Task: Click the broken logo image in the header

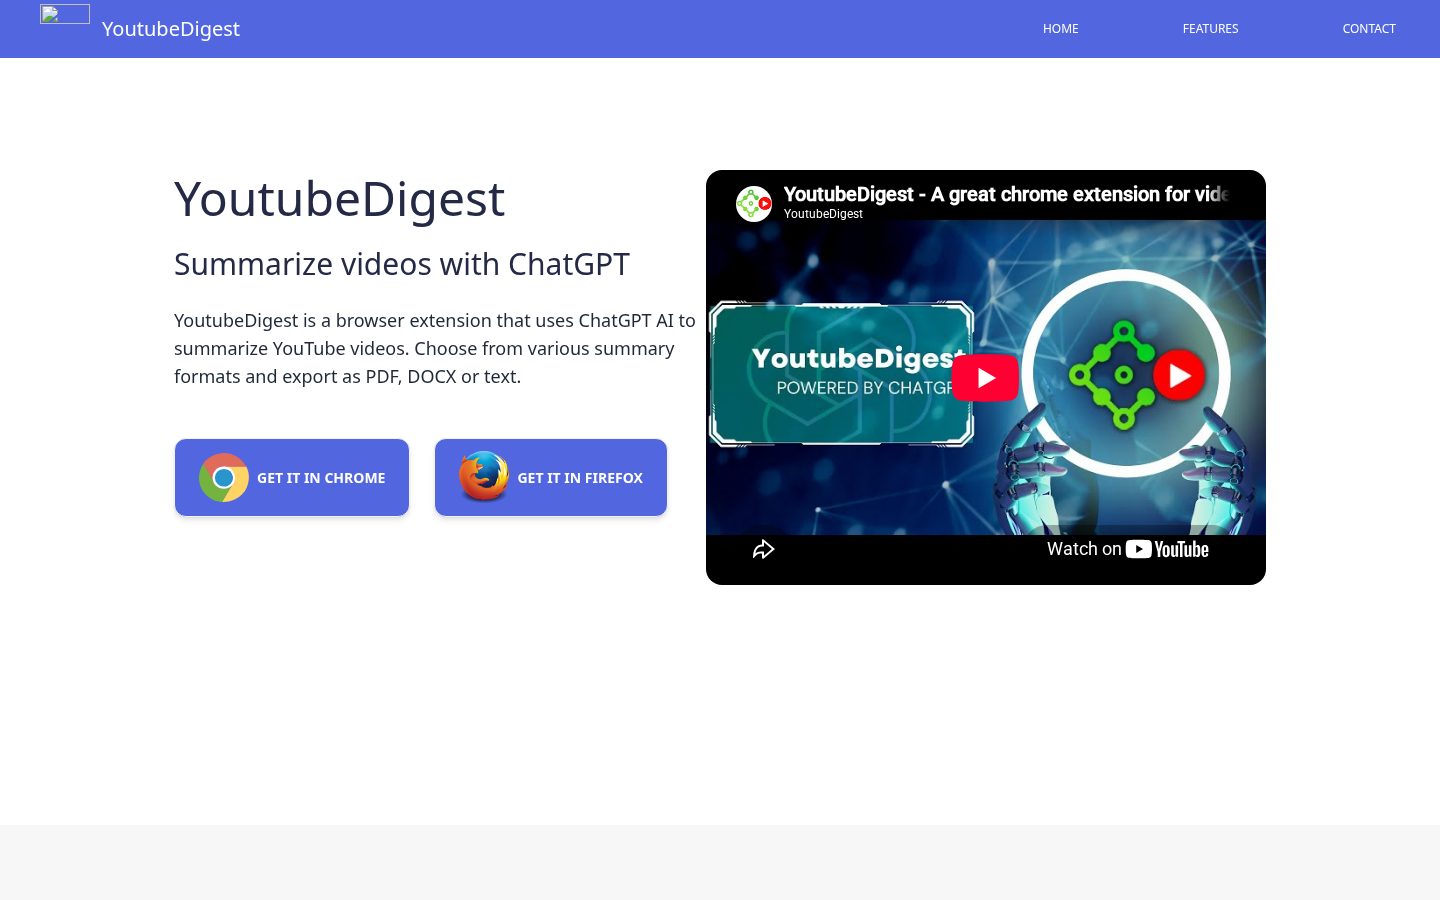Action: point(65,14)
